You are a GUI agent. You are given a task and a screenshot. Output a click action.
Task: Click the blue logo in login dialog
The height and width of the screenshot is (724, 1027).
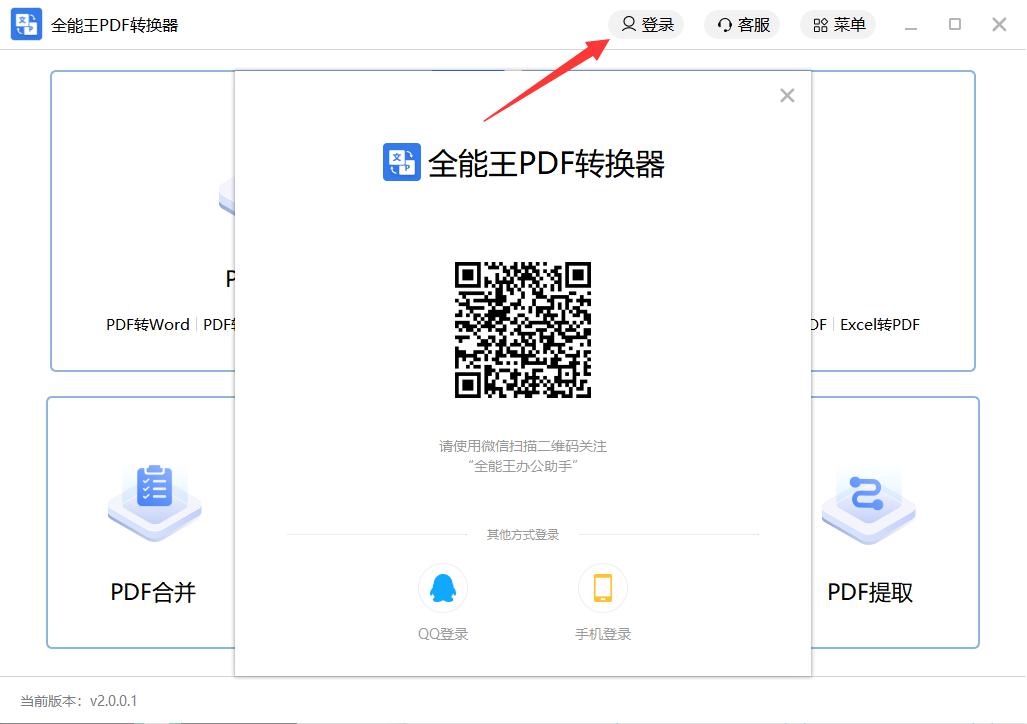tap(402, 162)
